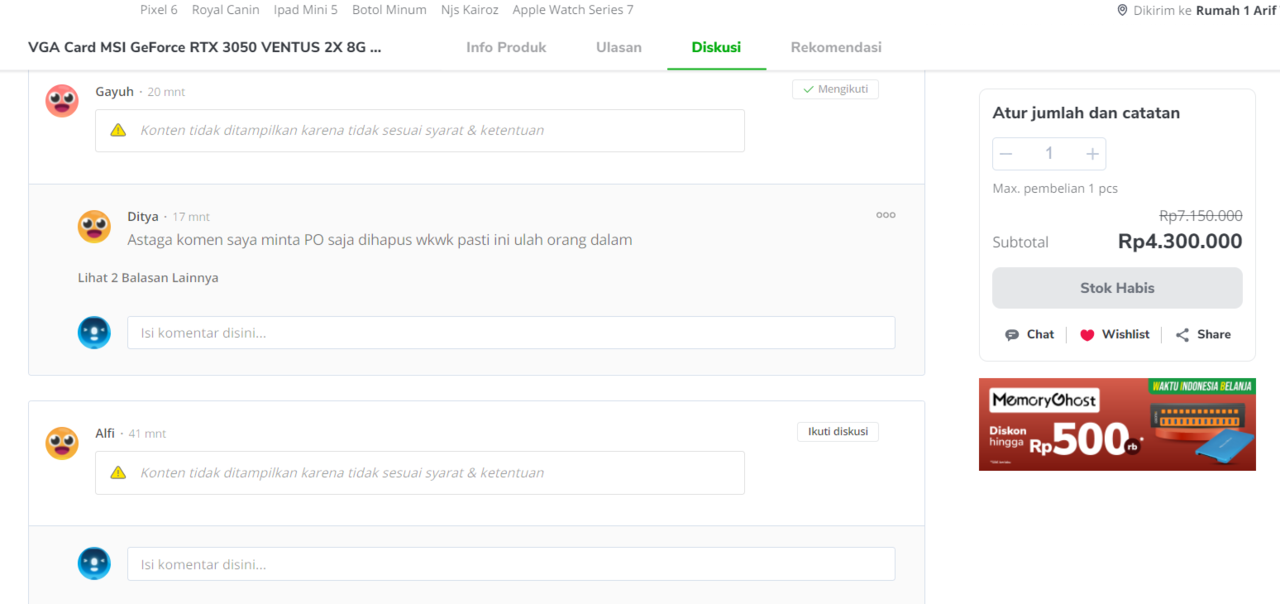Increase quantity with the plus button
1280x604 pixels.
(x=1092, y=154)
